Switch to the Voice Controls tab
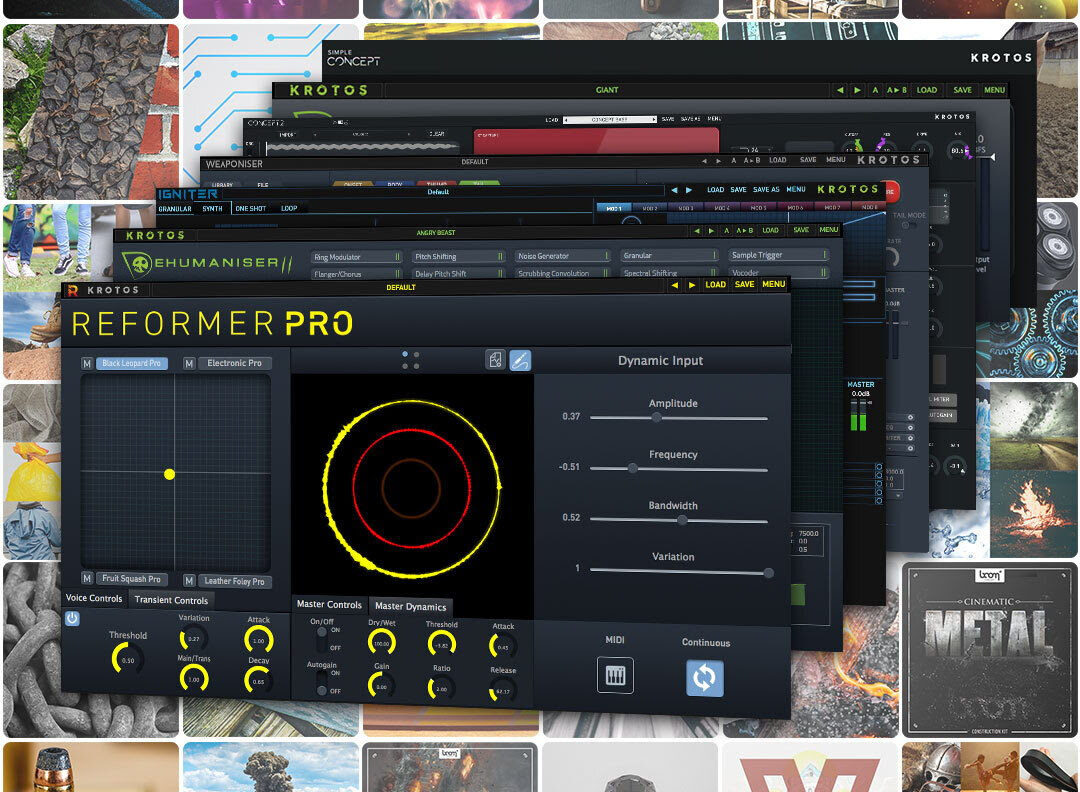The image size is (1080, 792). point(94,598)
